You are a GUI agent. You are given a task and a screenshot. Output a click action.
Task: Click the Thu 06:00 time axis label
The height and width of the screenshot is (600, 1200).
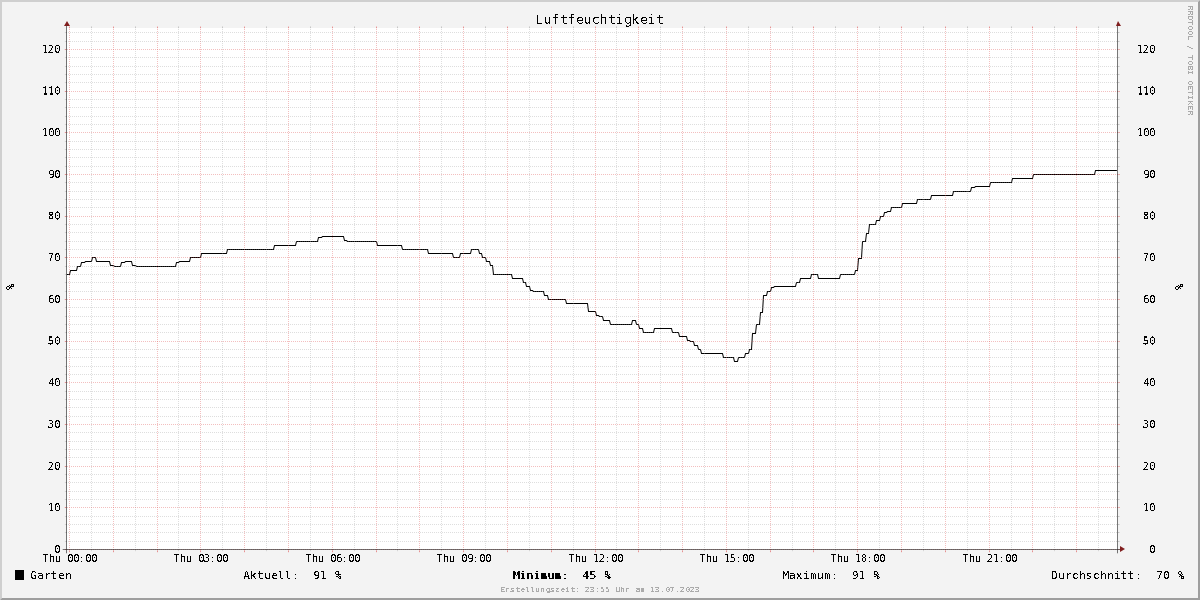(333, 558)
